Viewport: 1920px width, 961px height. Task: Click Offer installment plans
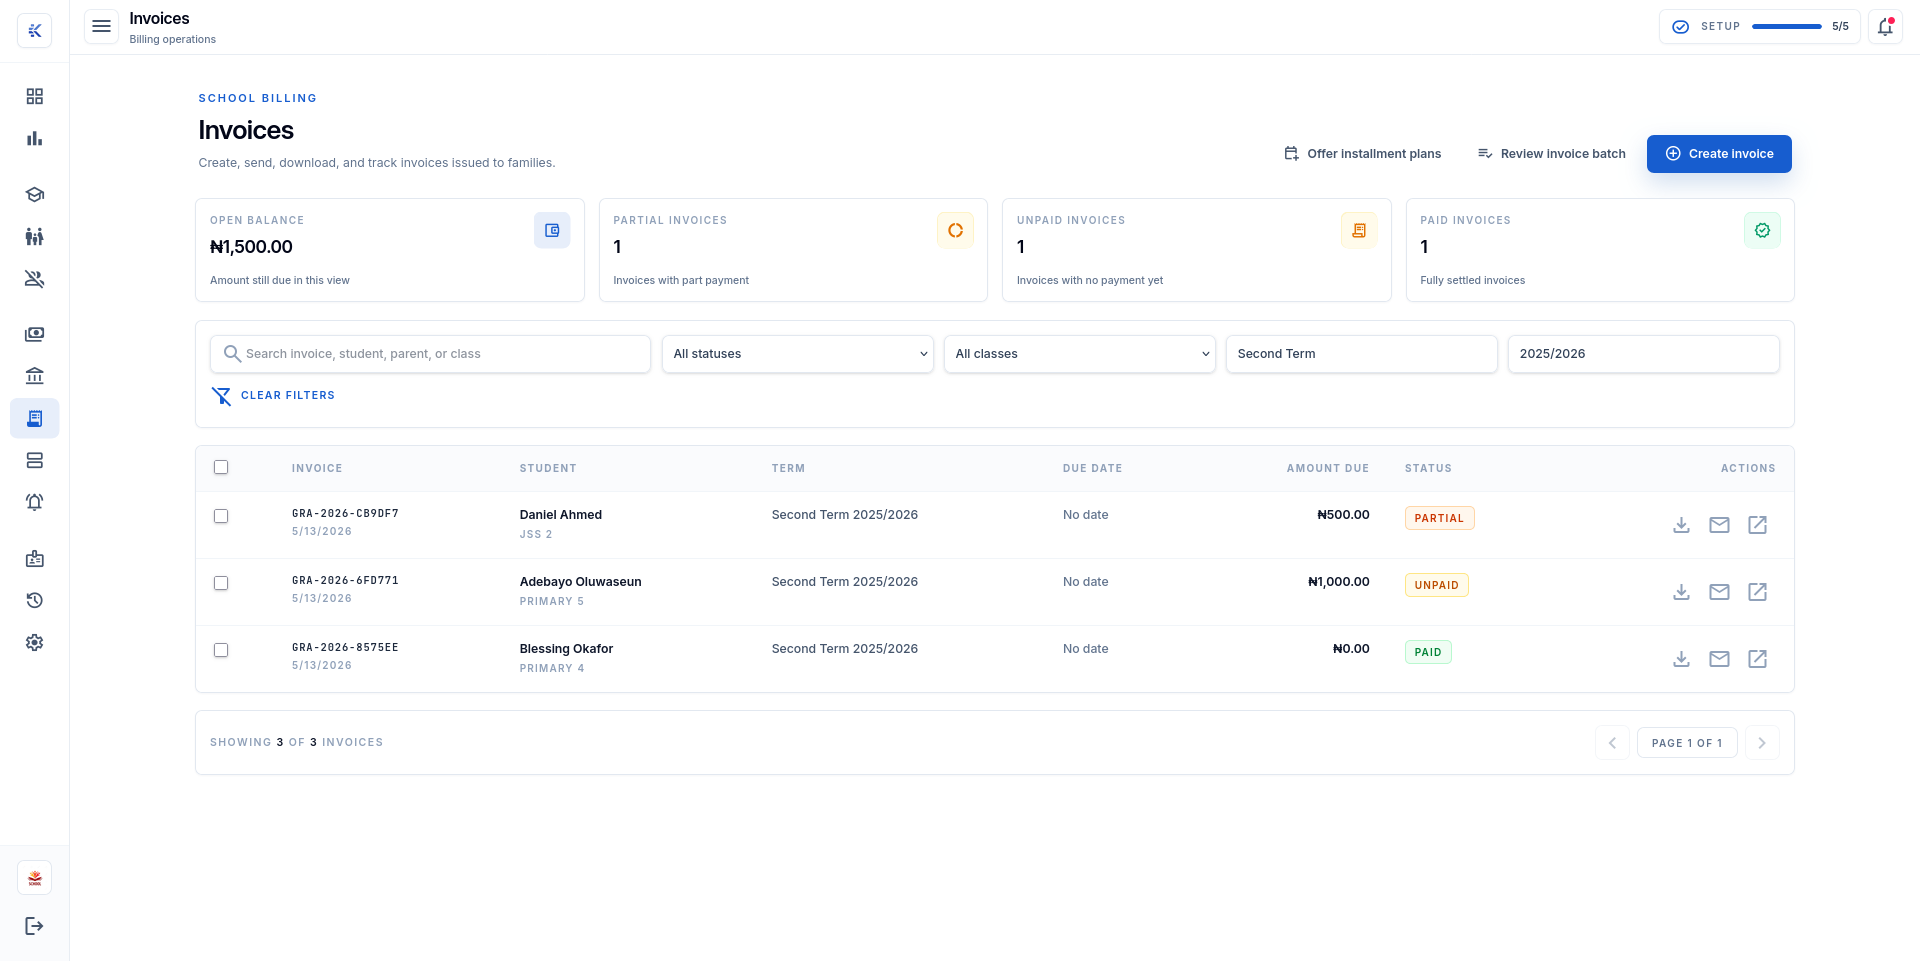pyautogui.click(x=1362, y=154)
